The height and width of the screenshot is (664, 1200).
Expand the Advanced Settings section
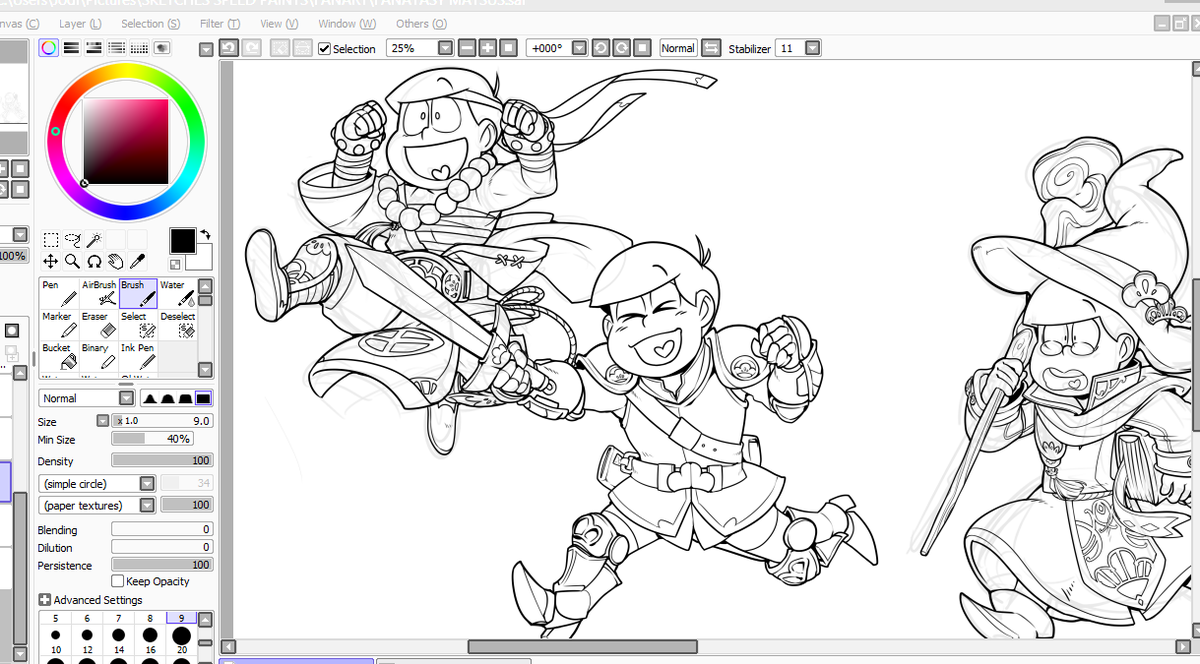[45, 600]
